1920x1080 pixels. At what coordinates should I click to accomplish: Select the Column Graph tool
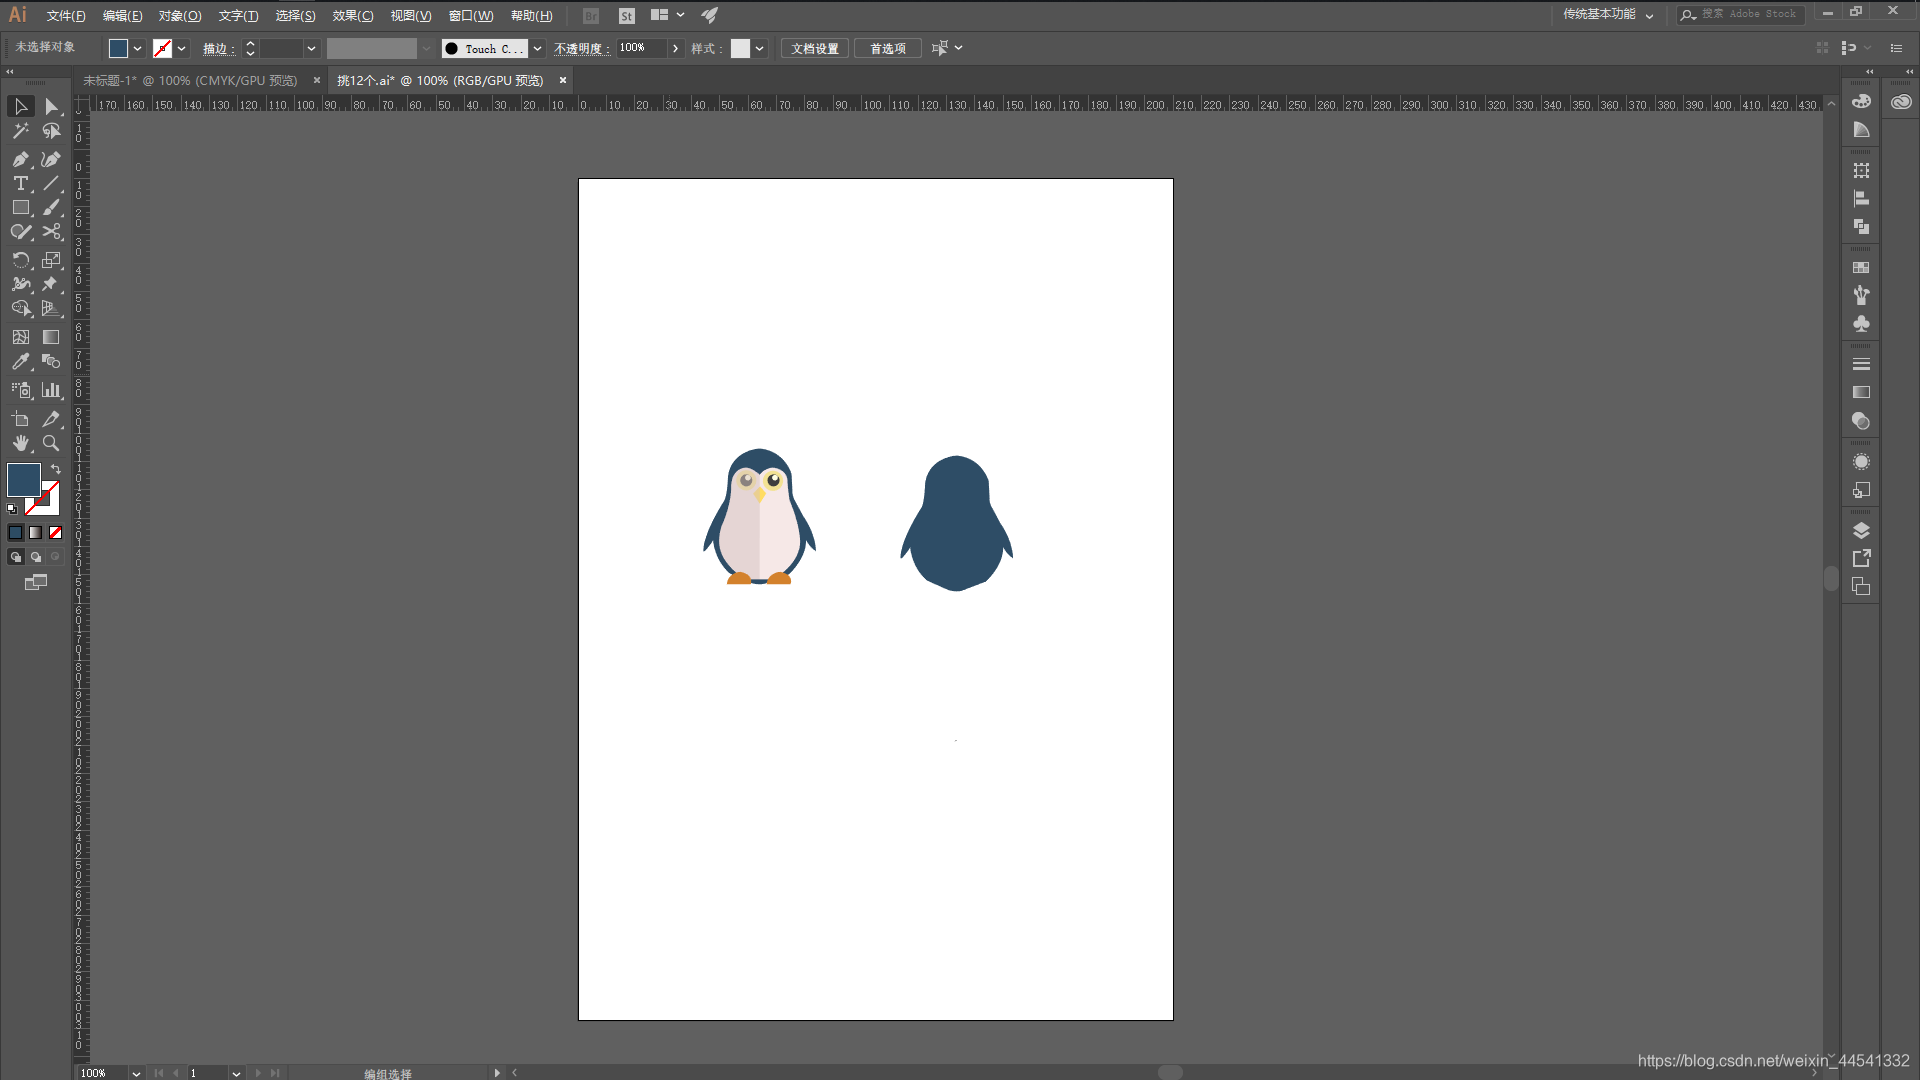[x=51, y=390]
